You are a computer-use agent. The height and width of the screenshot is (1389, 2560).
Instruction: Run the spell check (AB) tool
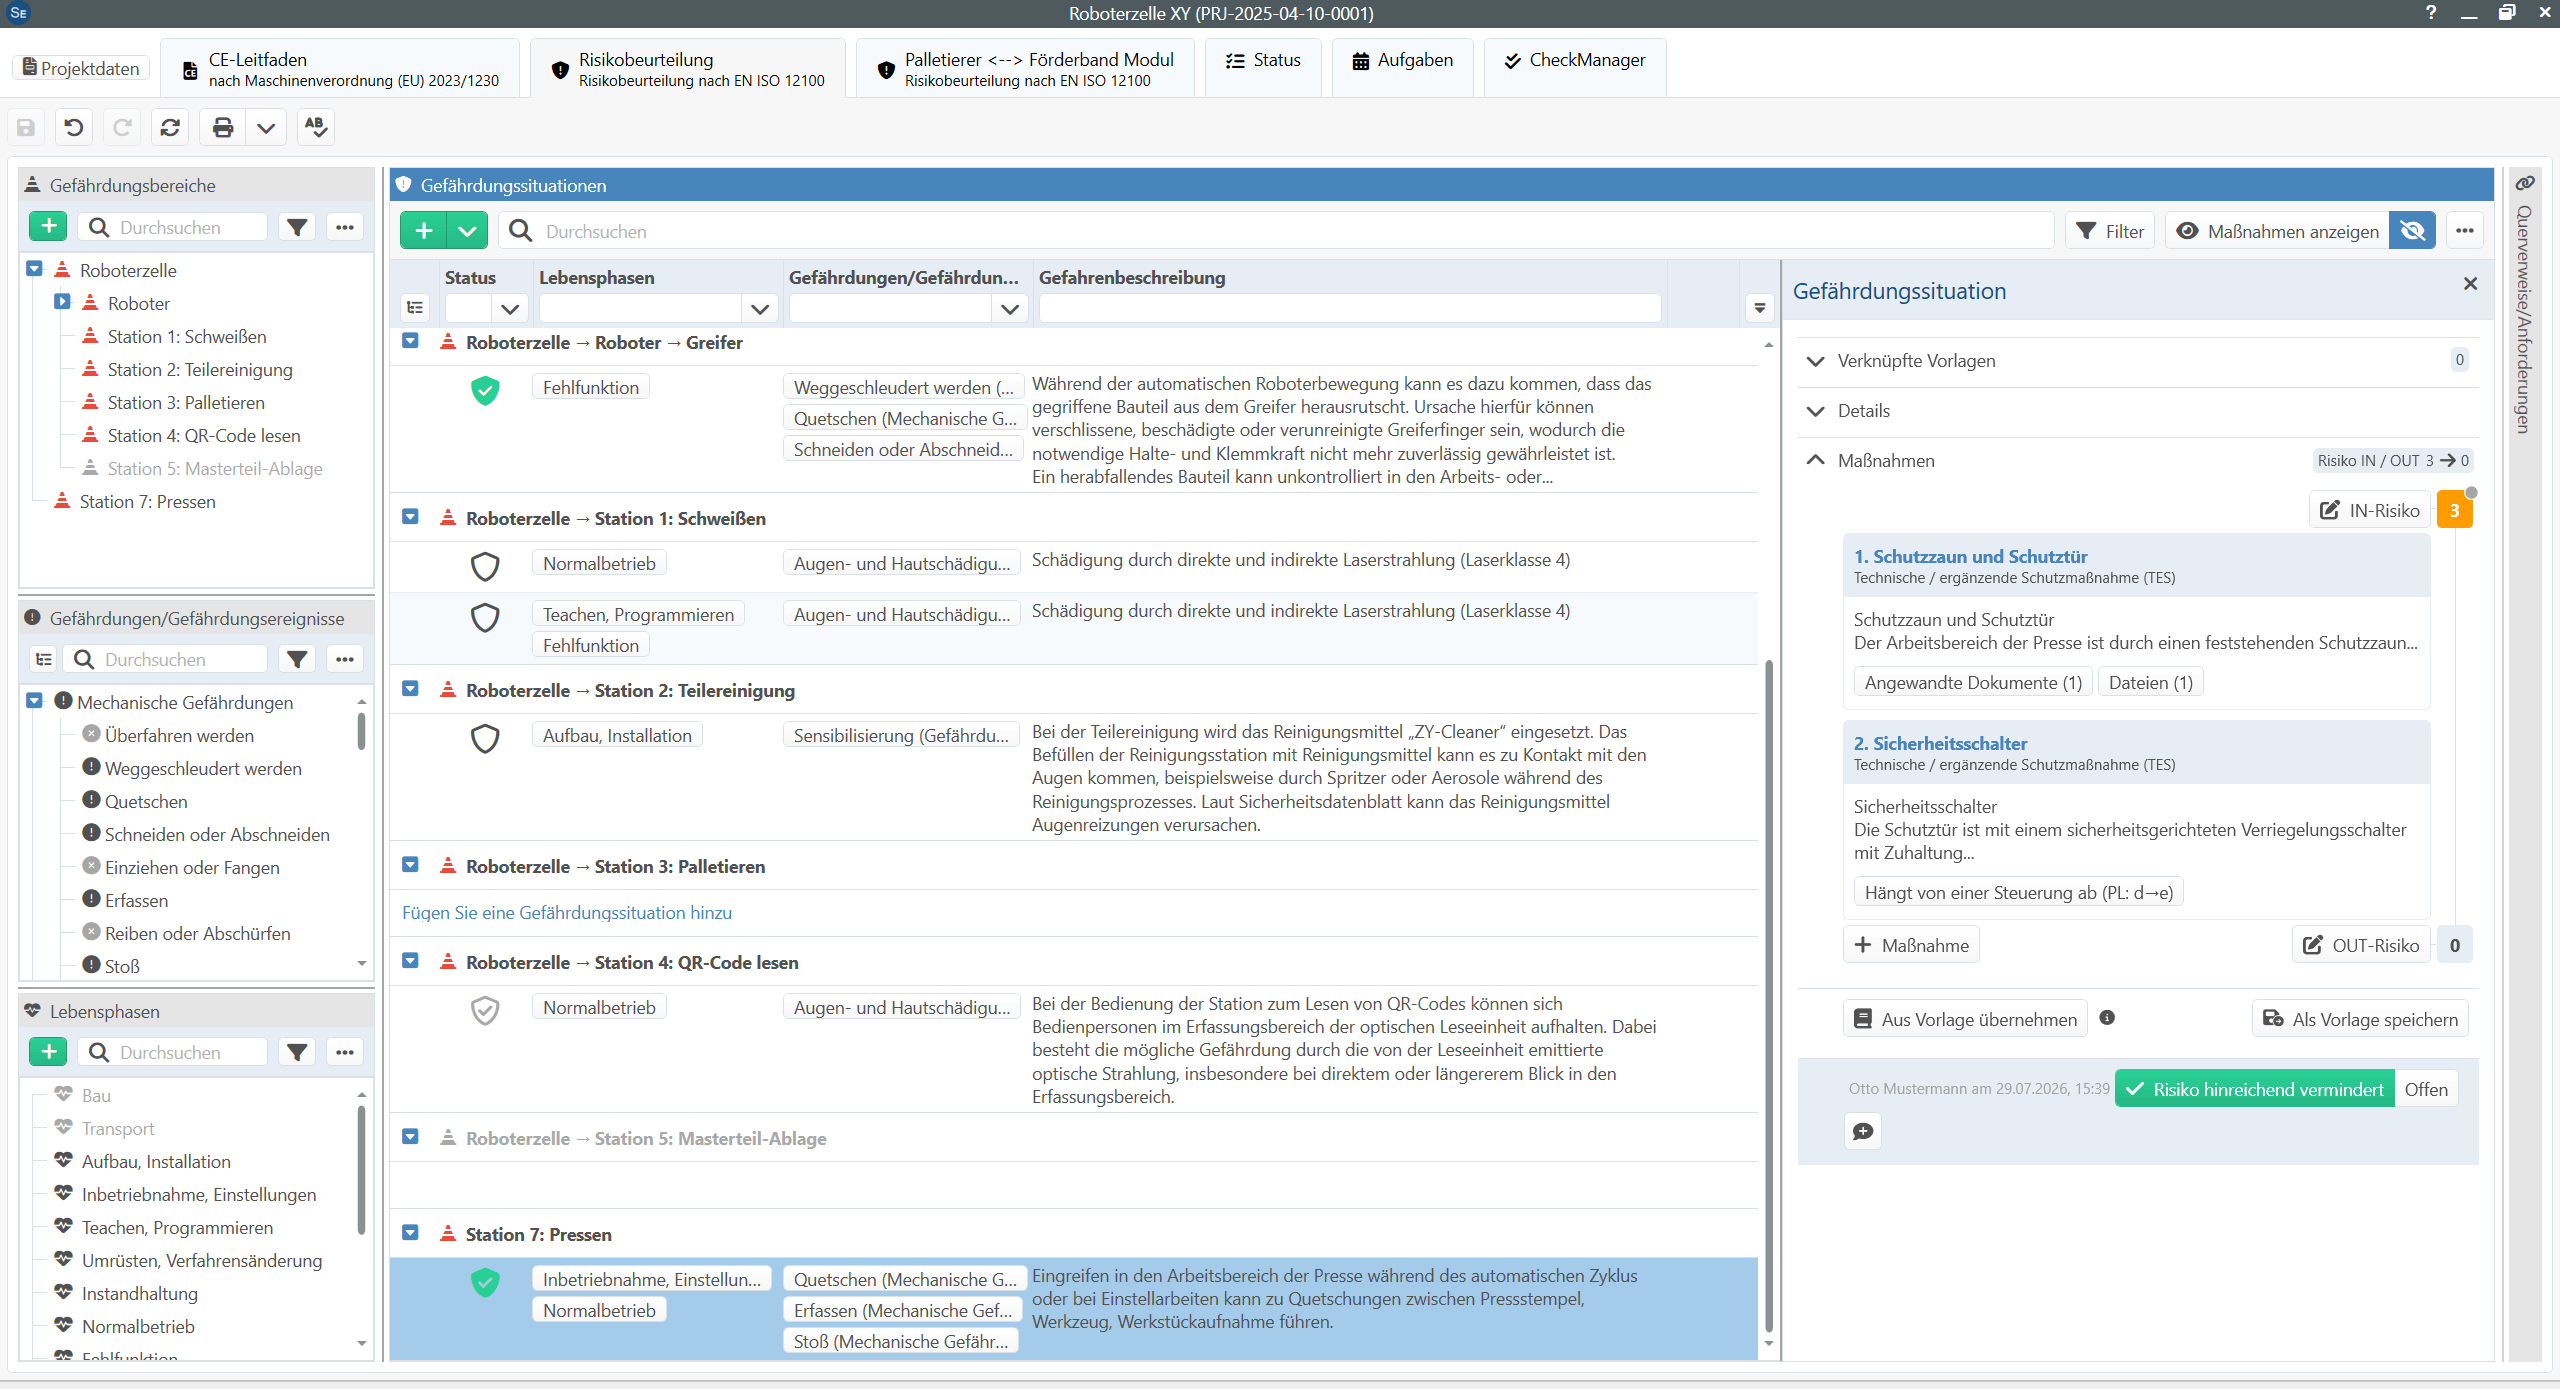tap(316, 127)
